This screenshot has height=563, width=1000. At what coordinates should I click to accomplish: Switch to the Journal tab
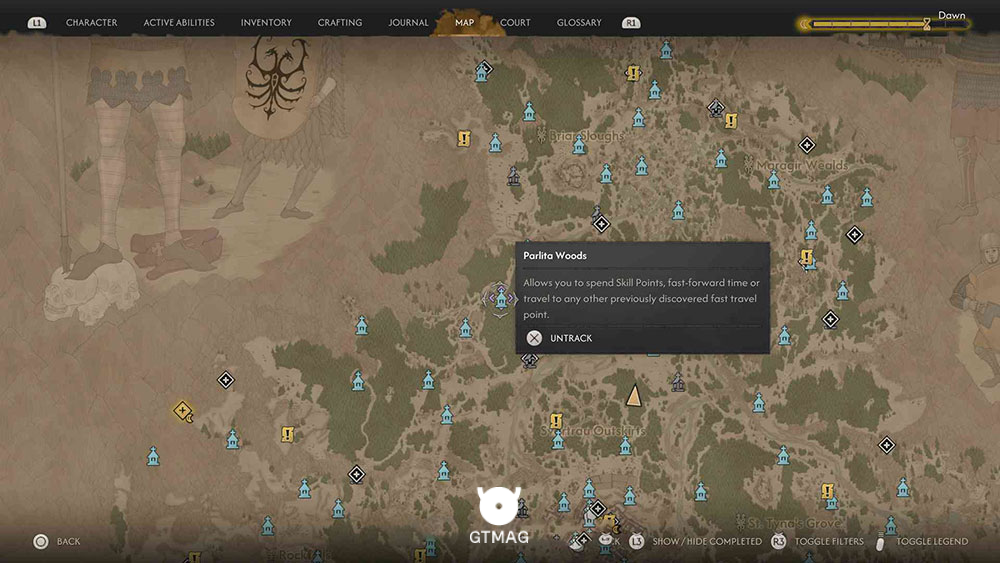click(x=408, y=23)
